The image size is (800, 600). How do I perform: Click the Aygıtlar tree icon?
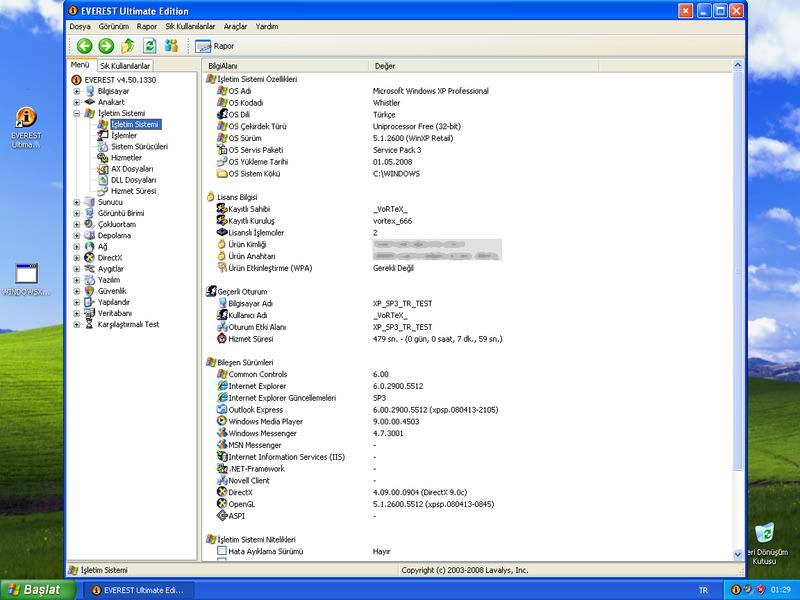click(89, 269)
